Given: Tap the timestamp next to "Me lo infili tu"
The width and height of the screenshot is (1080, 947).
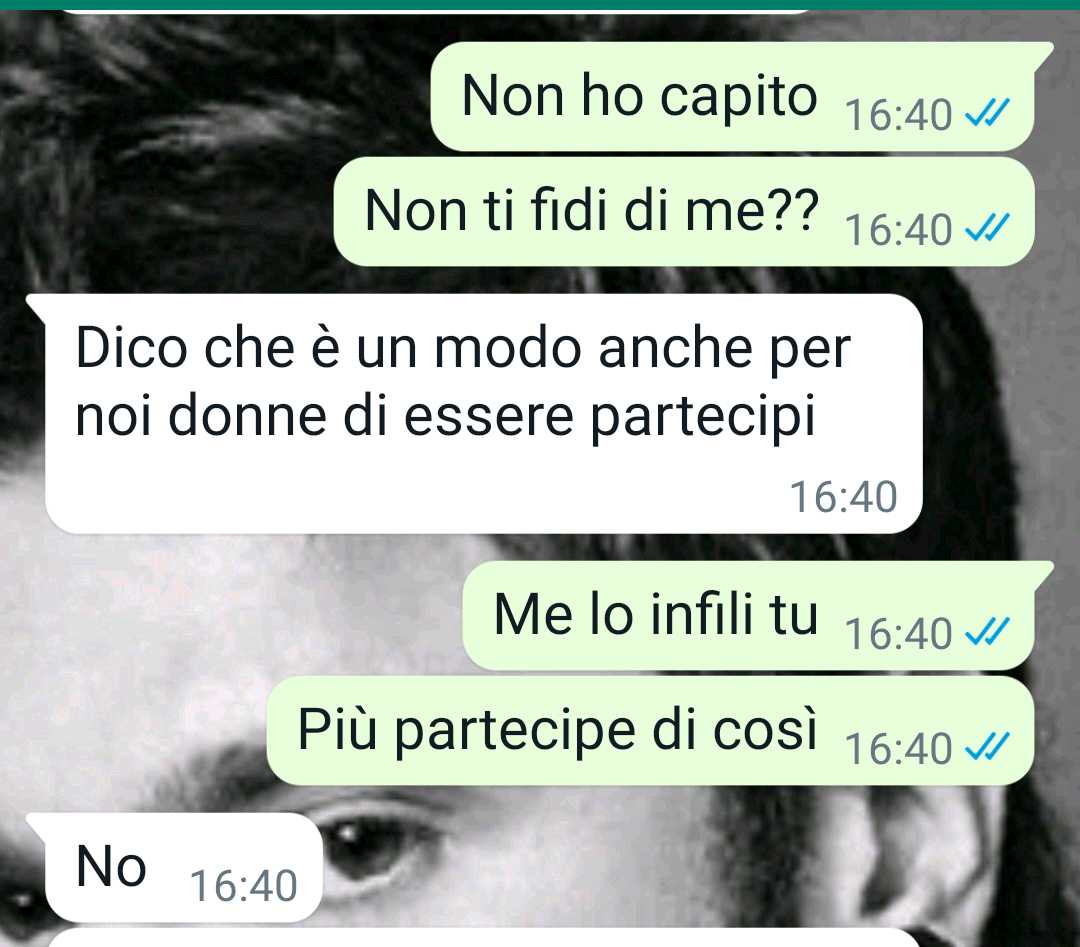Looking at the screenshot, I should point(898,634).
